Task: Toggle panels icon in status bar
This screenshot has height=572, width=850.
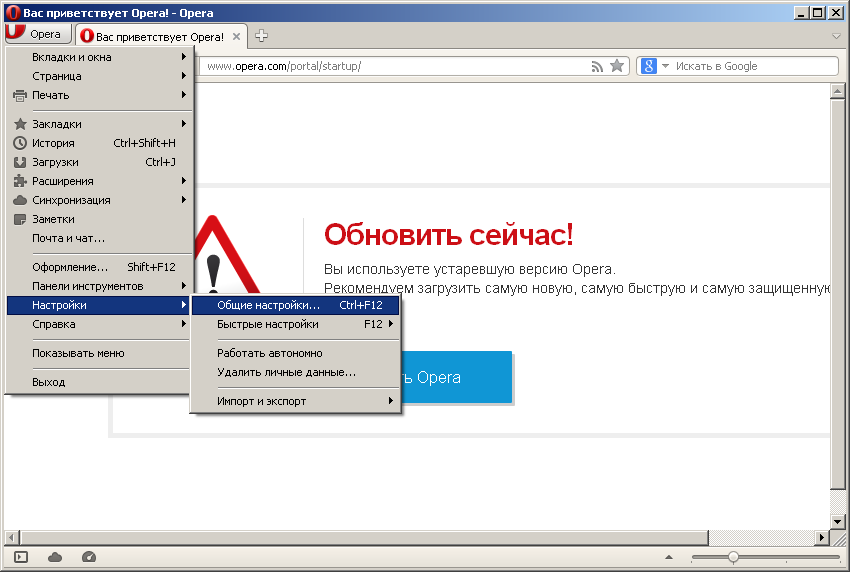Action: pyautogui.click(x=21, y=557)
